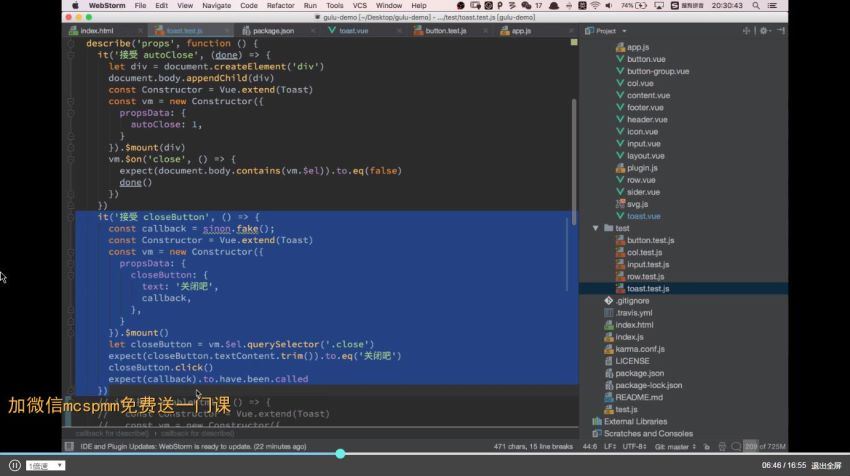The image size is (850, 476).
Task: Click the scroll-from-source locate icon
Action: click(749, 31)
